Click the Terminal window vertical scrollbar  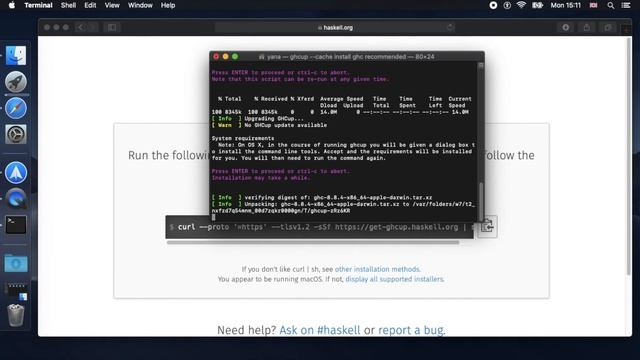click(x=481, y=202)
